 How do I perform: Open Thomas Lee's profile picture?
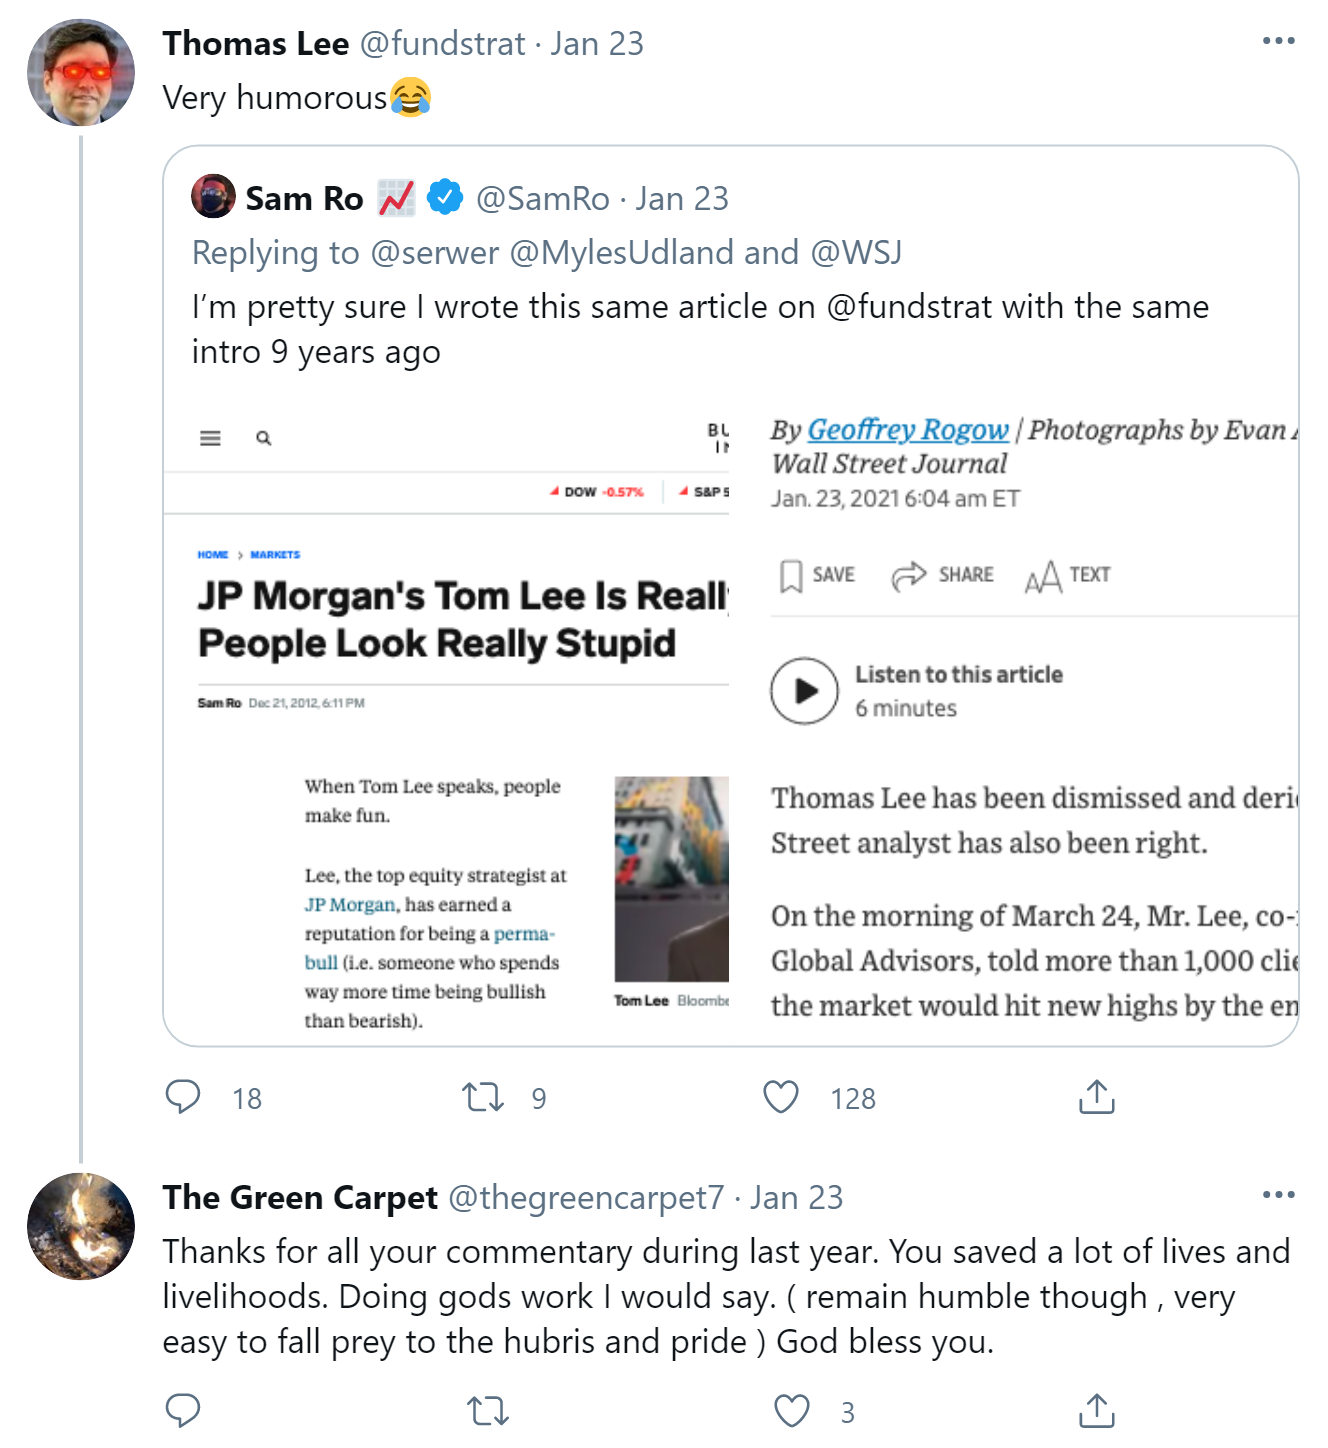(81, 72)
